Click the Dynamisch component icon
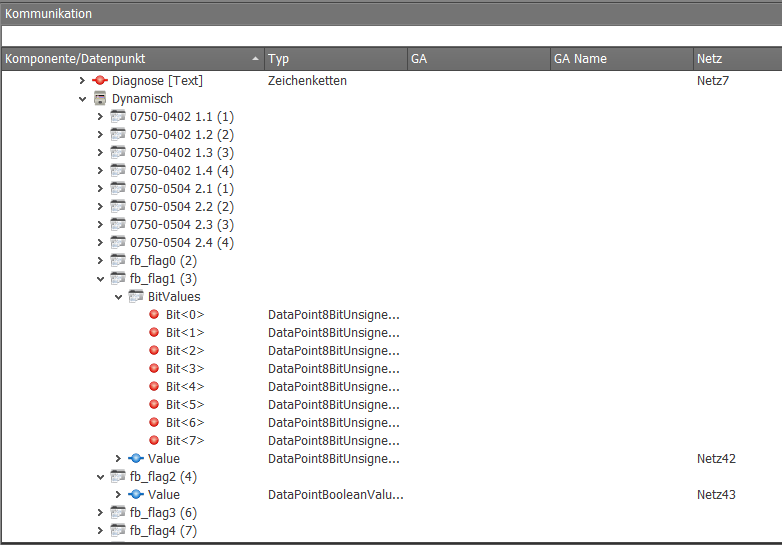The height and width of the screenshot is (545, 782). tap(100, 99)
